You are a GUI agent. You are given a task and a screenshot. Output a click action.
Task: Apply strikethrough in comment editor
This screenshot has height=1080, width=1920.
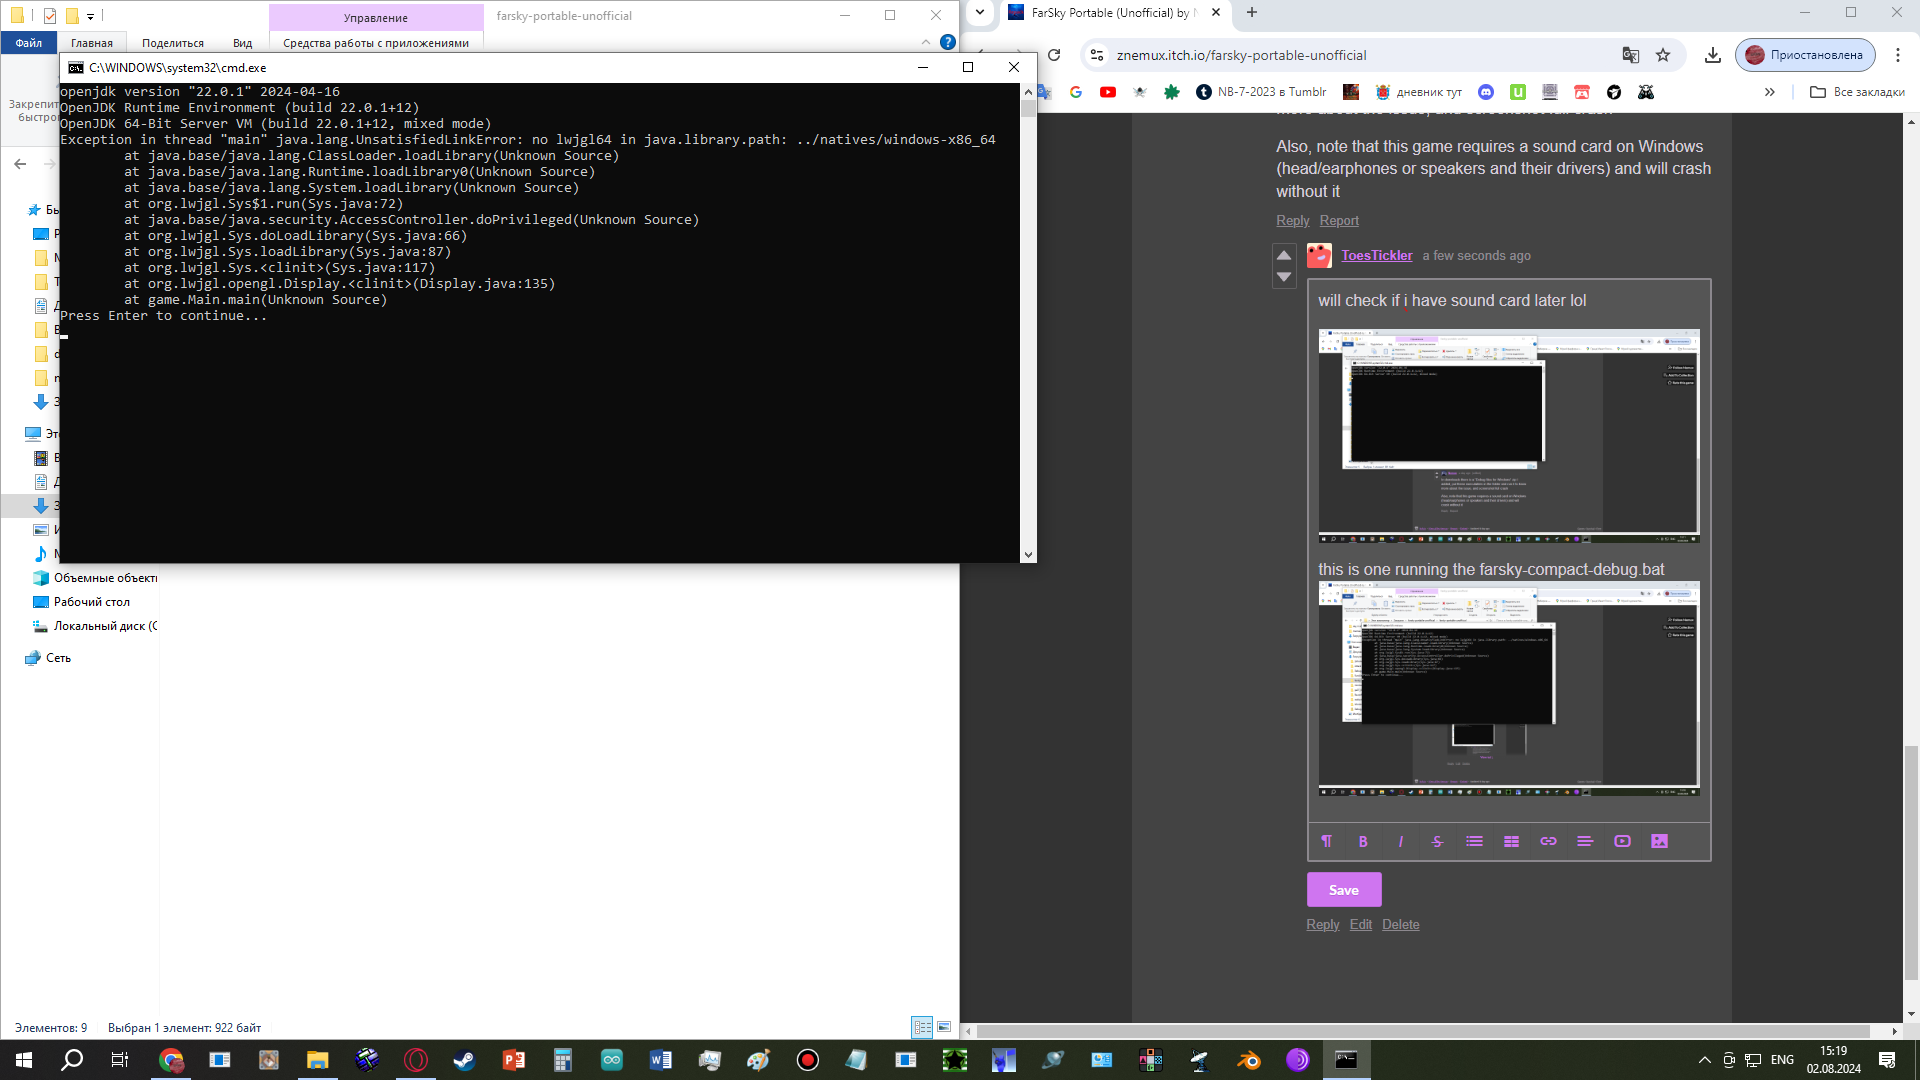[x=1437, y=842]
